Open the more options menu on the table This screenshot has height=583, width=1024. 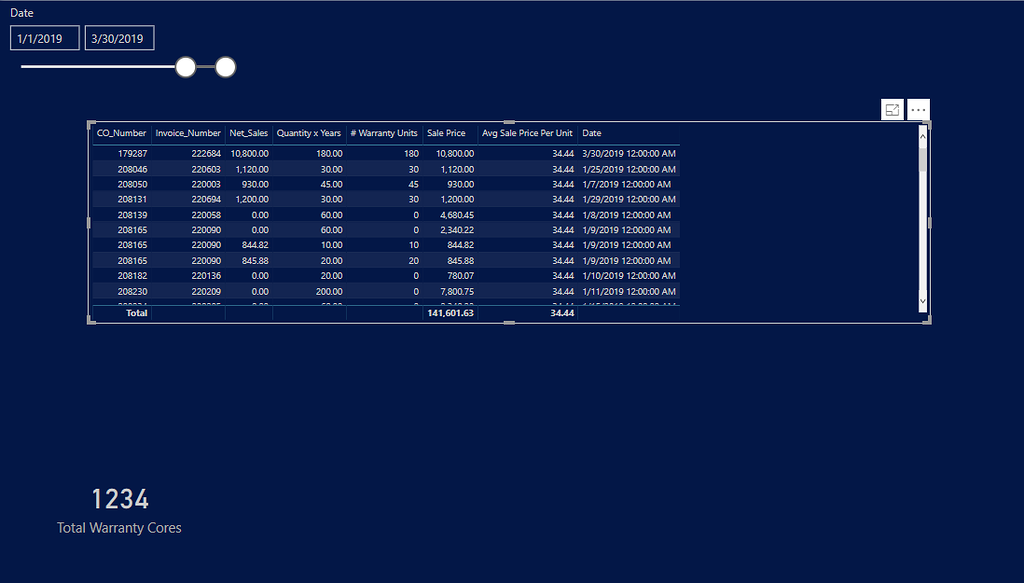[918, 109]
